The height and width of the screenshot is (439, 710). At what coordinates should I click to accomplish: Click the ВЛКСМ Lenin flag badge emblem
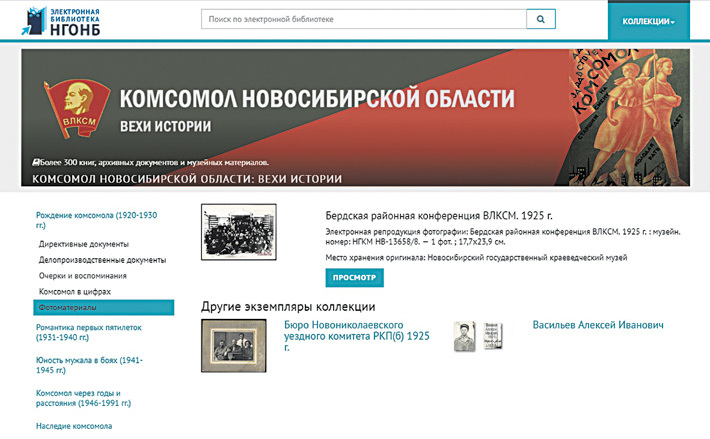click(77, 108)
